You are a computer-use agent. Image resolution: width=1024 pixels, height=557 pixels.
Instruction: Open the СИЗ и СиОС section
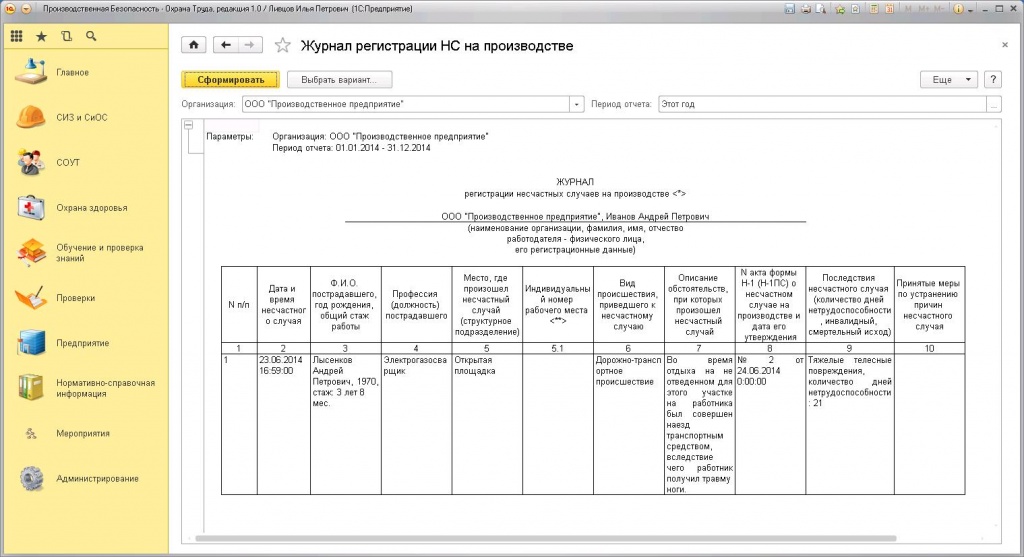coord(84,118)
